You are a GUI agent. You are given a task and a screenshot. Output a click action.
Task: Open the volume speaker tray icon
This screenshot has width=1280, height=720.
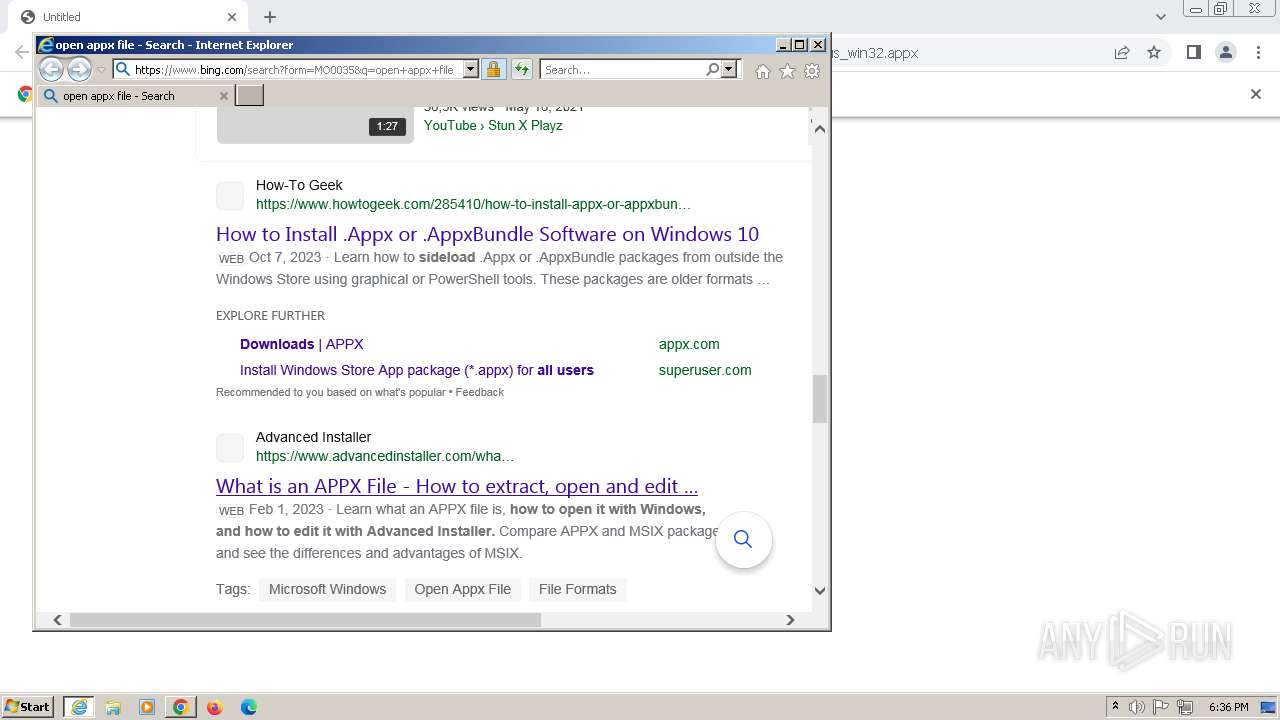click(x=1136, y=707)
